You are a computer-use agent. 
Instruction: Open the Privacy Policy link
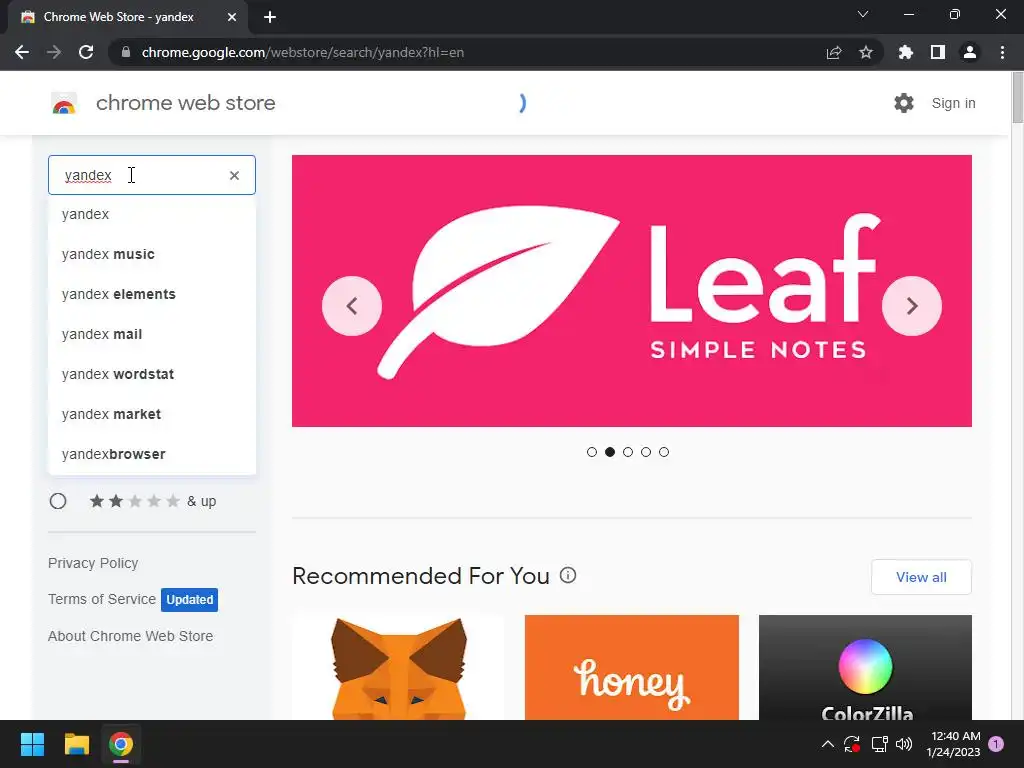click(x=93, y=563)
